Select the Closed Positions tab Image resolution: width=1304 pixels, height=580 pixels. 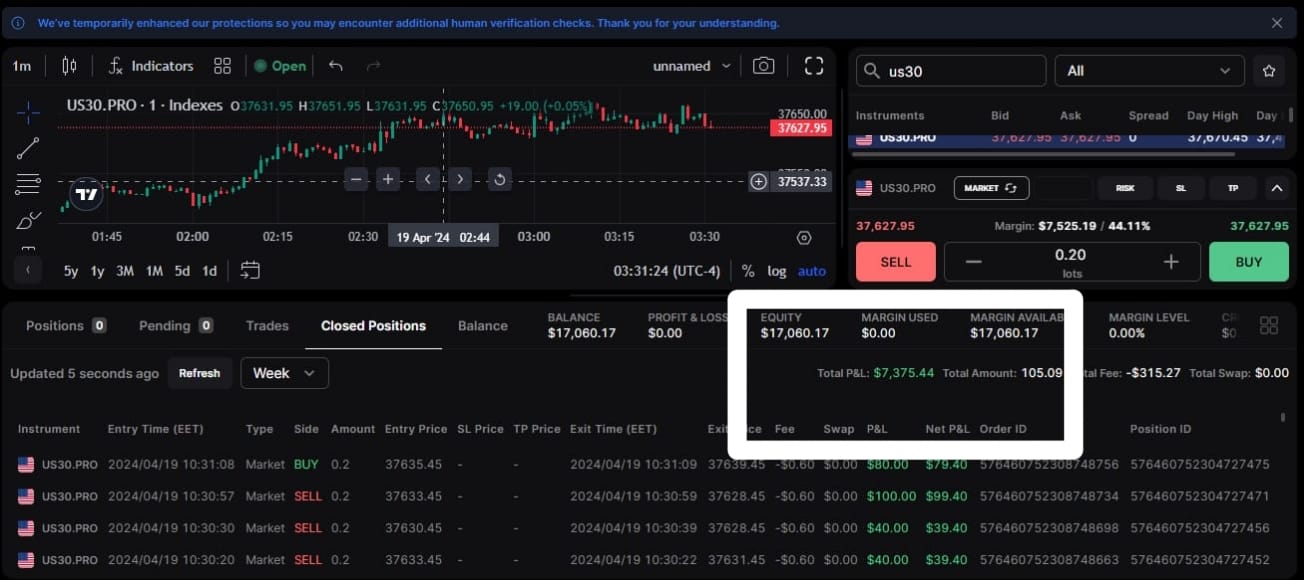(x=373, y=325)
